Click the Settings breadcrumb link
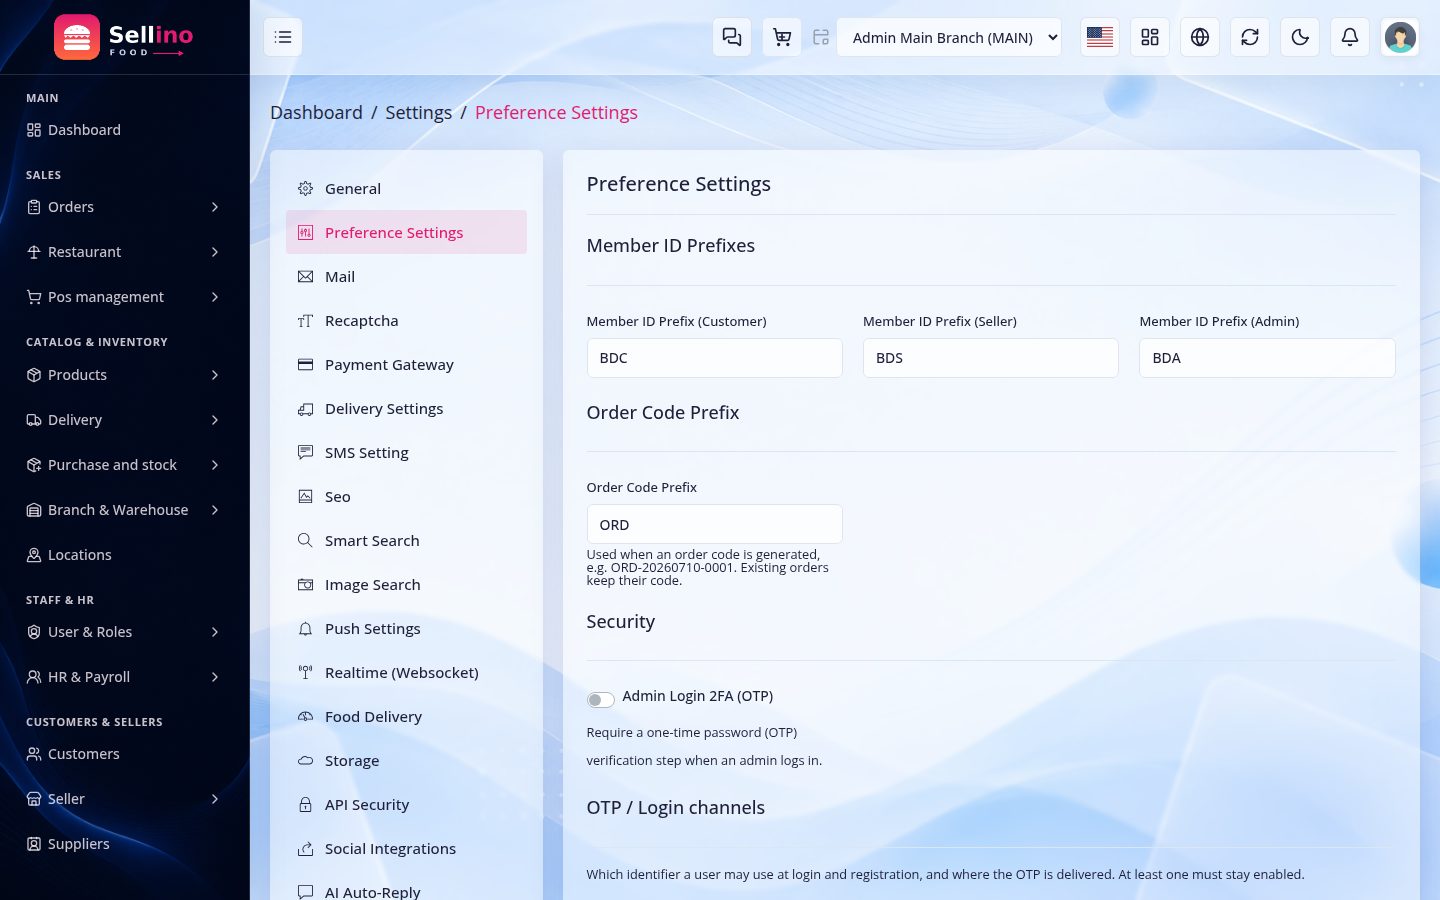This screenshot has width=1440, height=900. click(x=418, y=112)
